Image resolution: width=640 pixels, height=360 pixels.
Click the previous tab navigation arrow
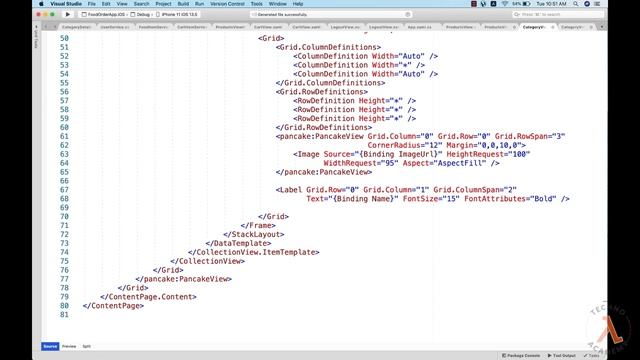[x=46, y=27]
